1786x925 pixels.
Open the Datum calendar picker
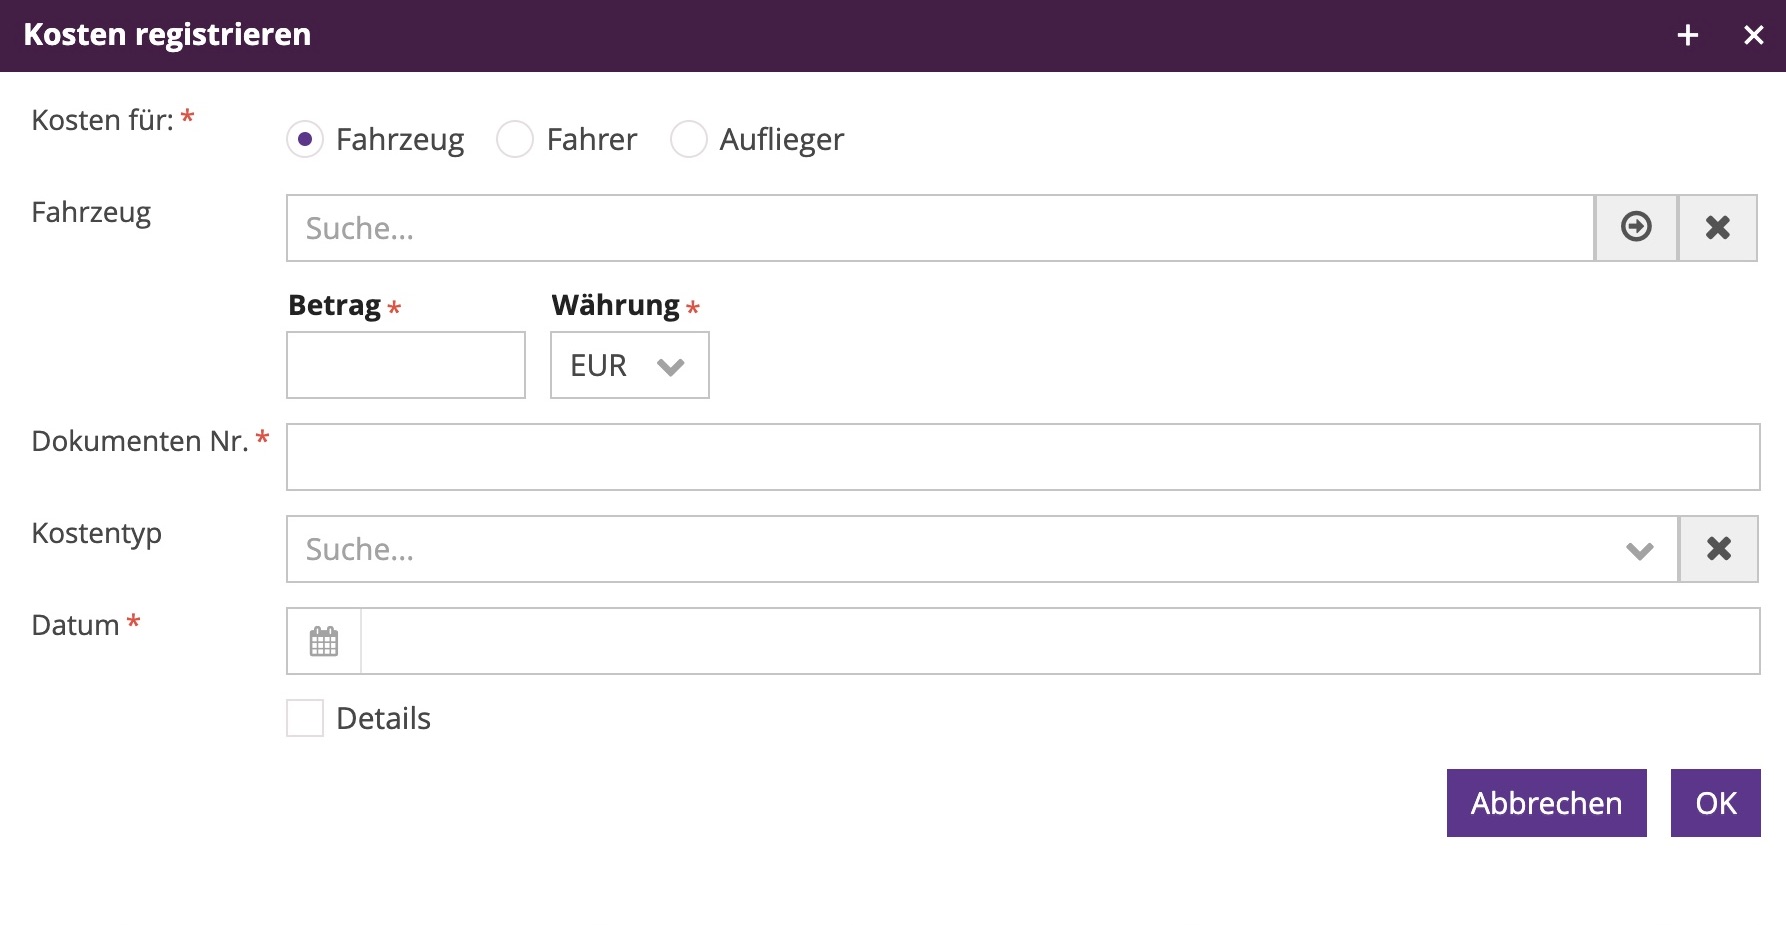(324, 641)
